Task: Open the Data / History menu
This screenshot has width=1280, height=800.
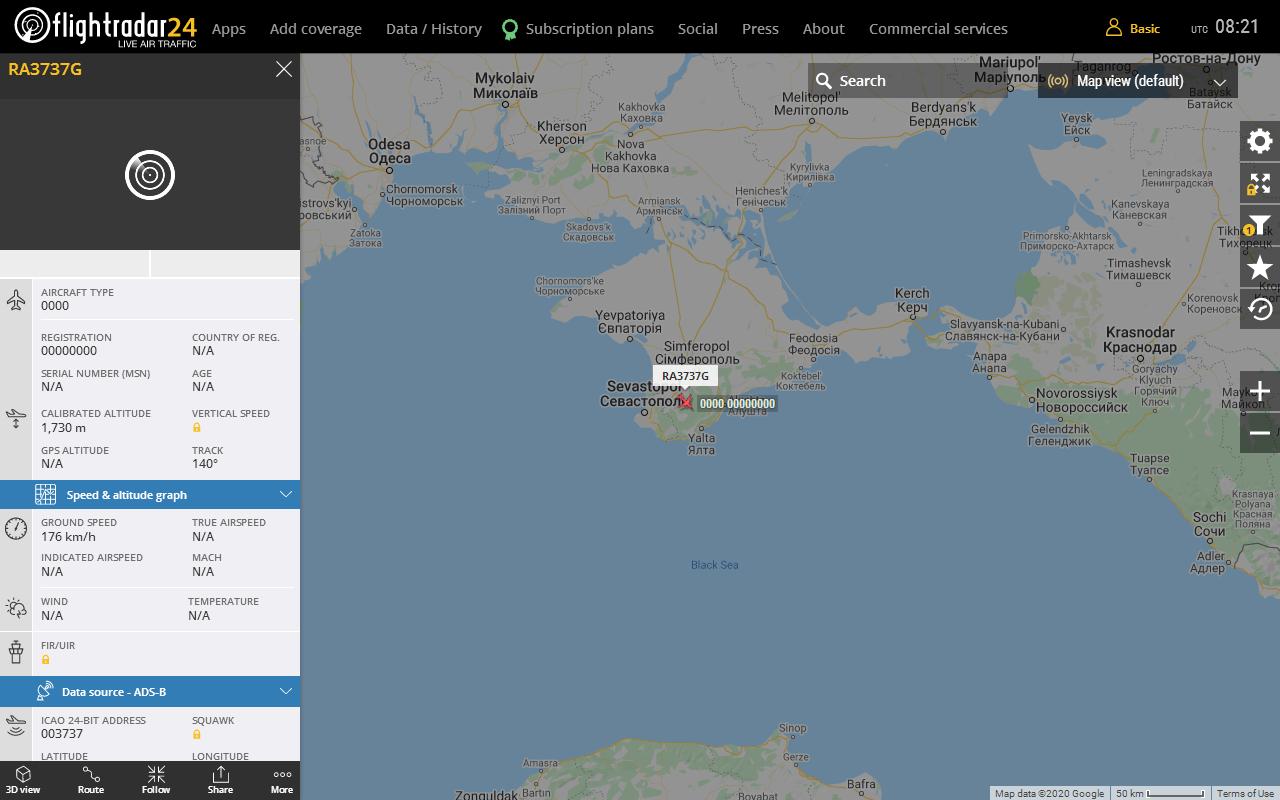Action: (x=434, y=28)
